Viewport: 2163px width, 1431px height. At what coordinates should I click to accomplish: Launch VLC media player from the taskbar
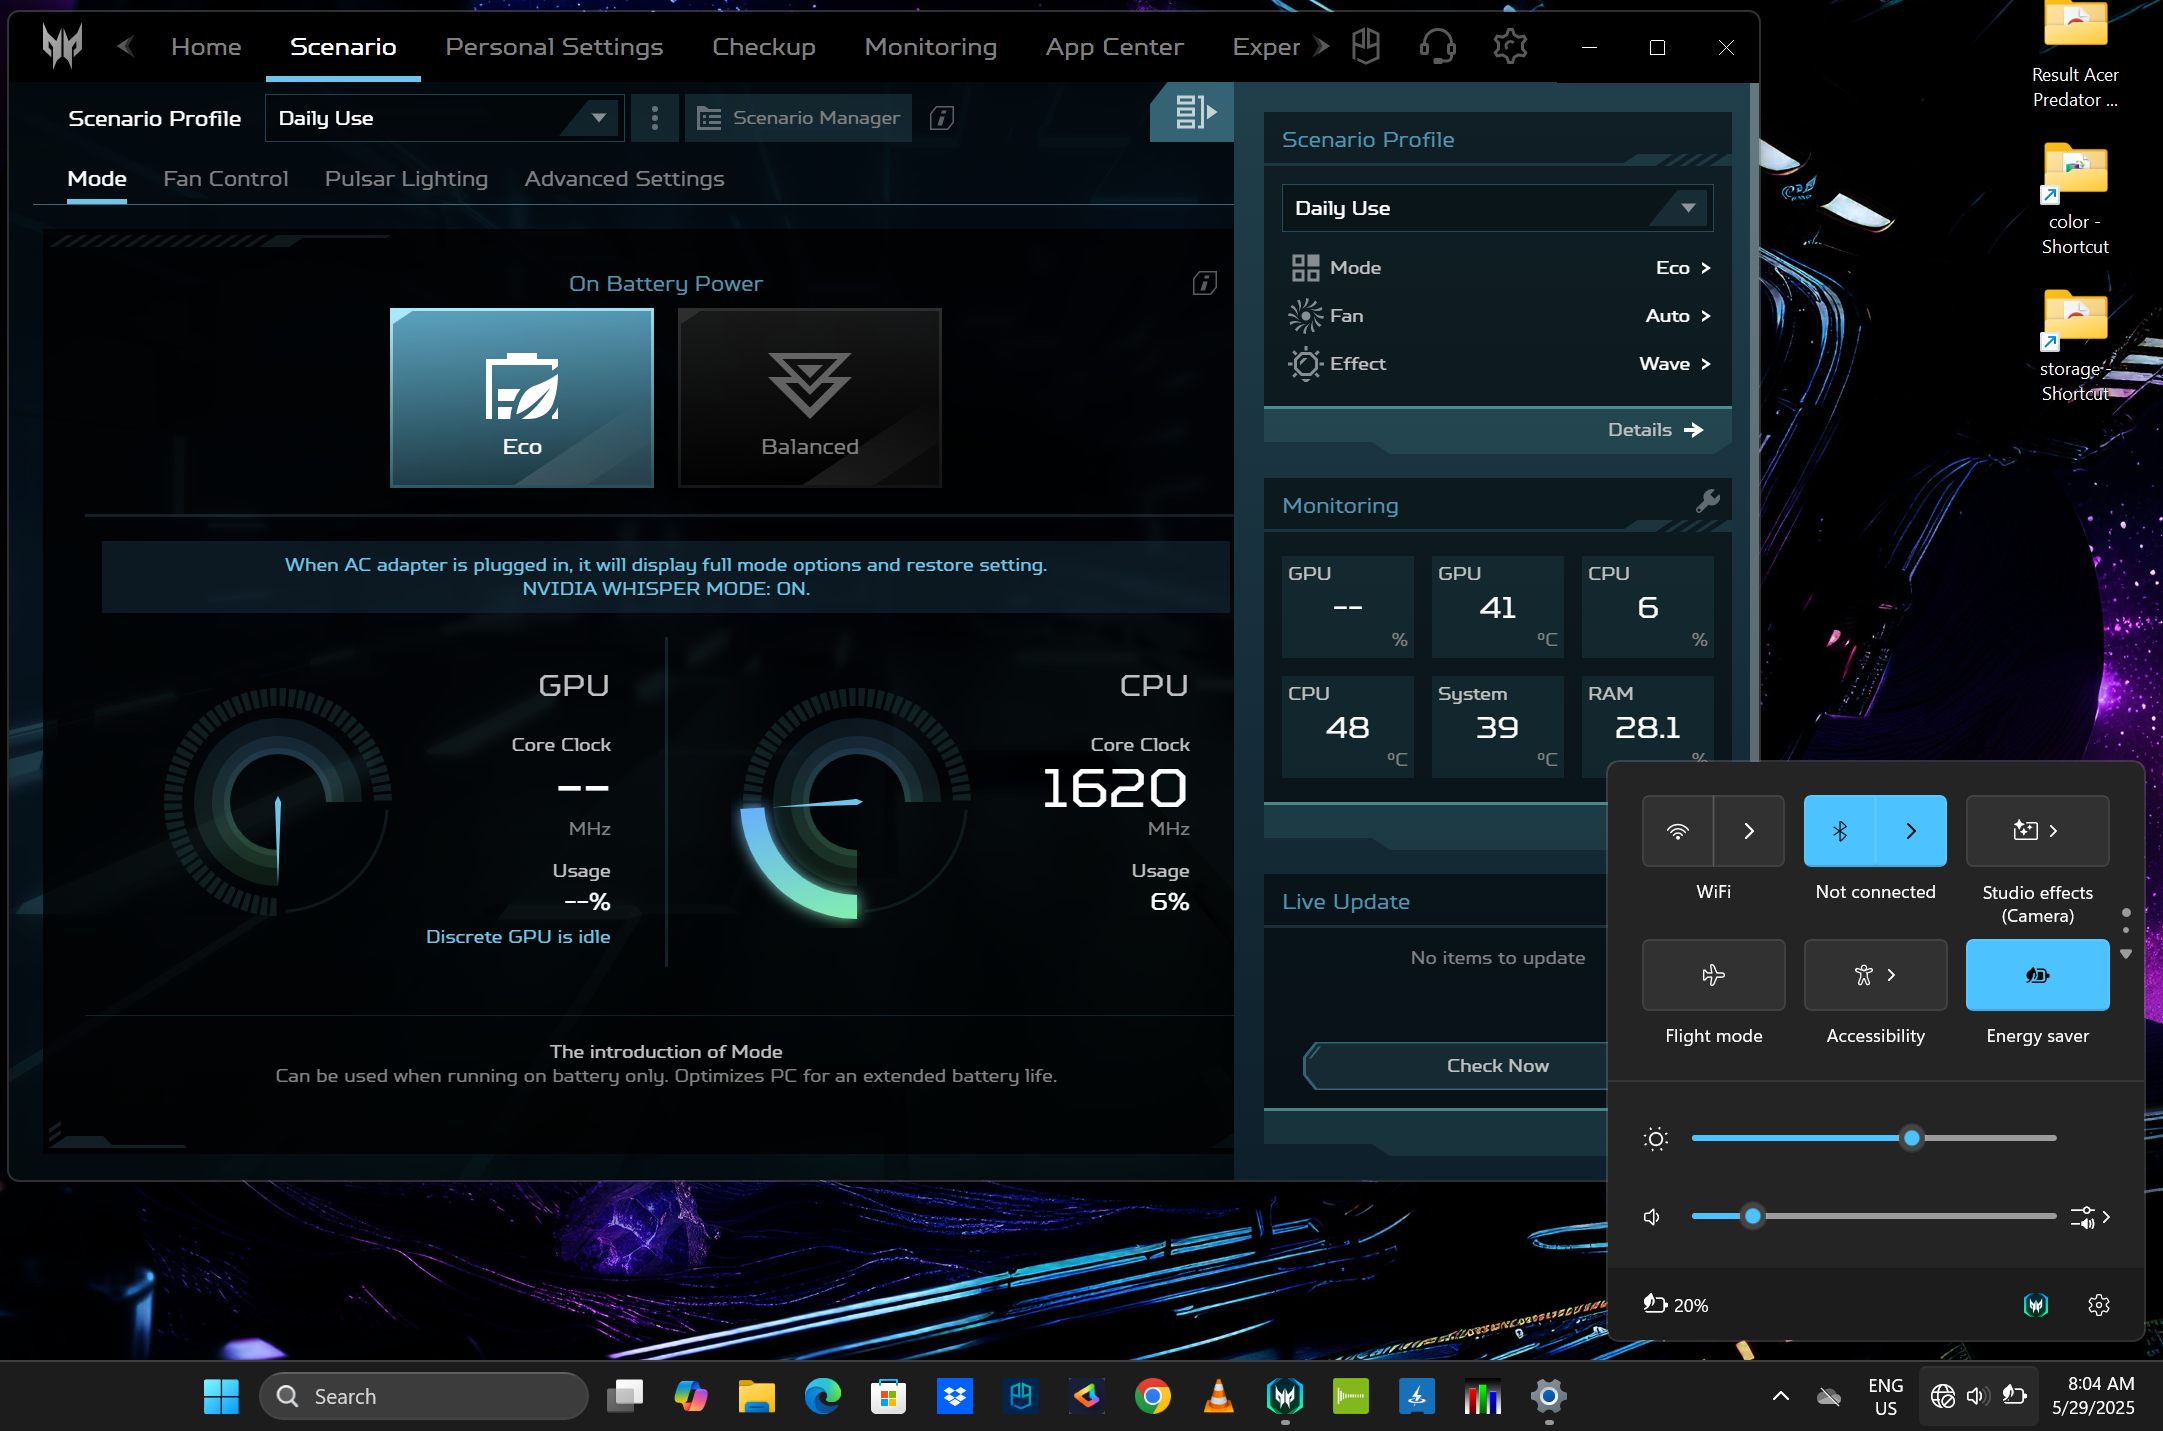point(1218,1396)
